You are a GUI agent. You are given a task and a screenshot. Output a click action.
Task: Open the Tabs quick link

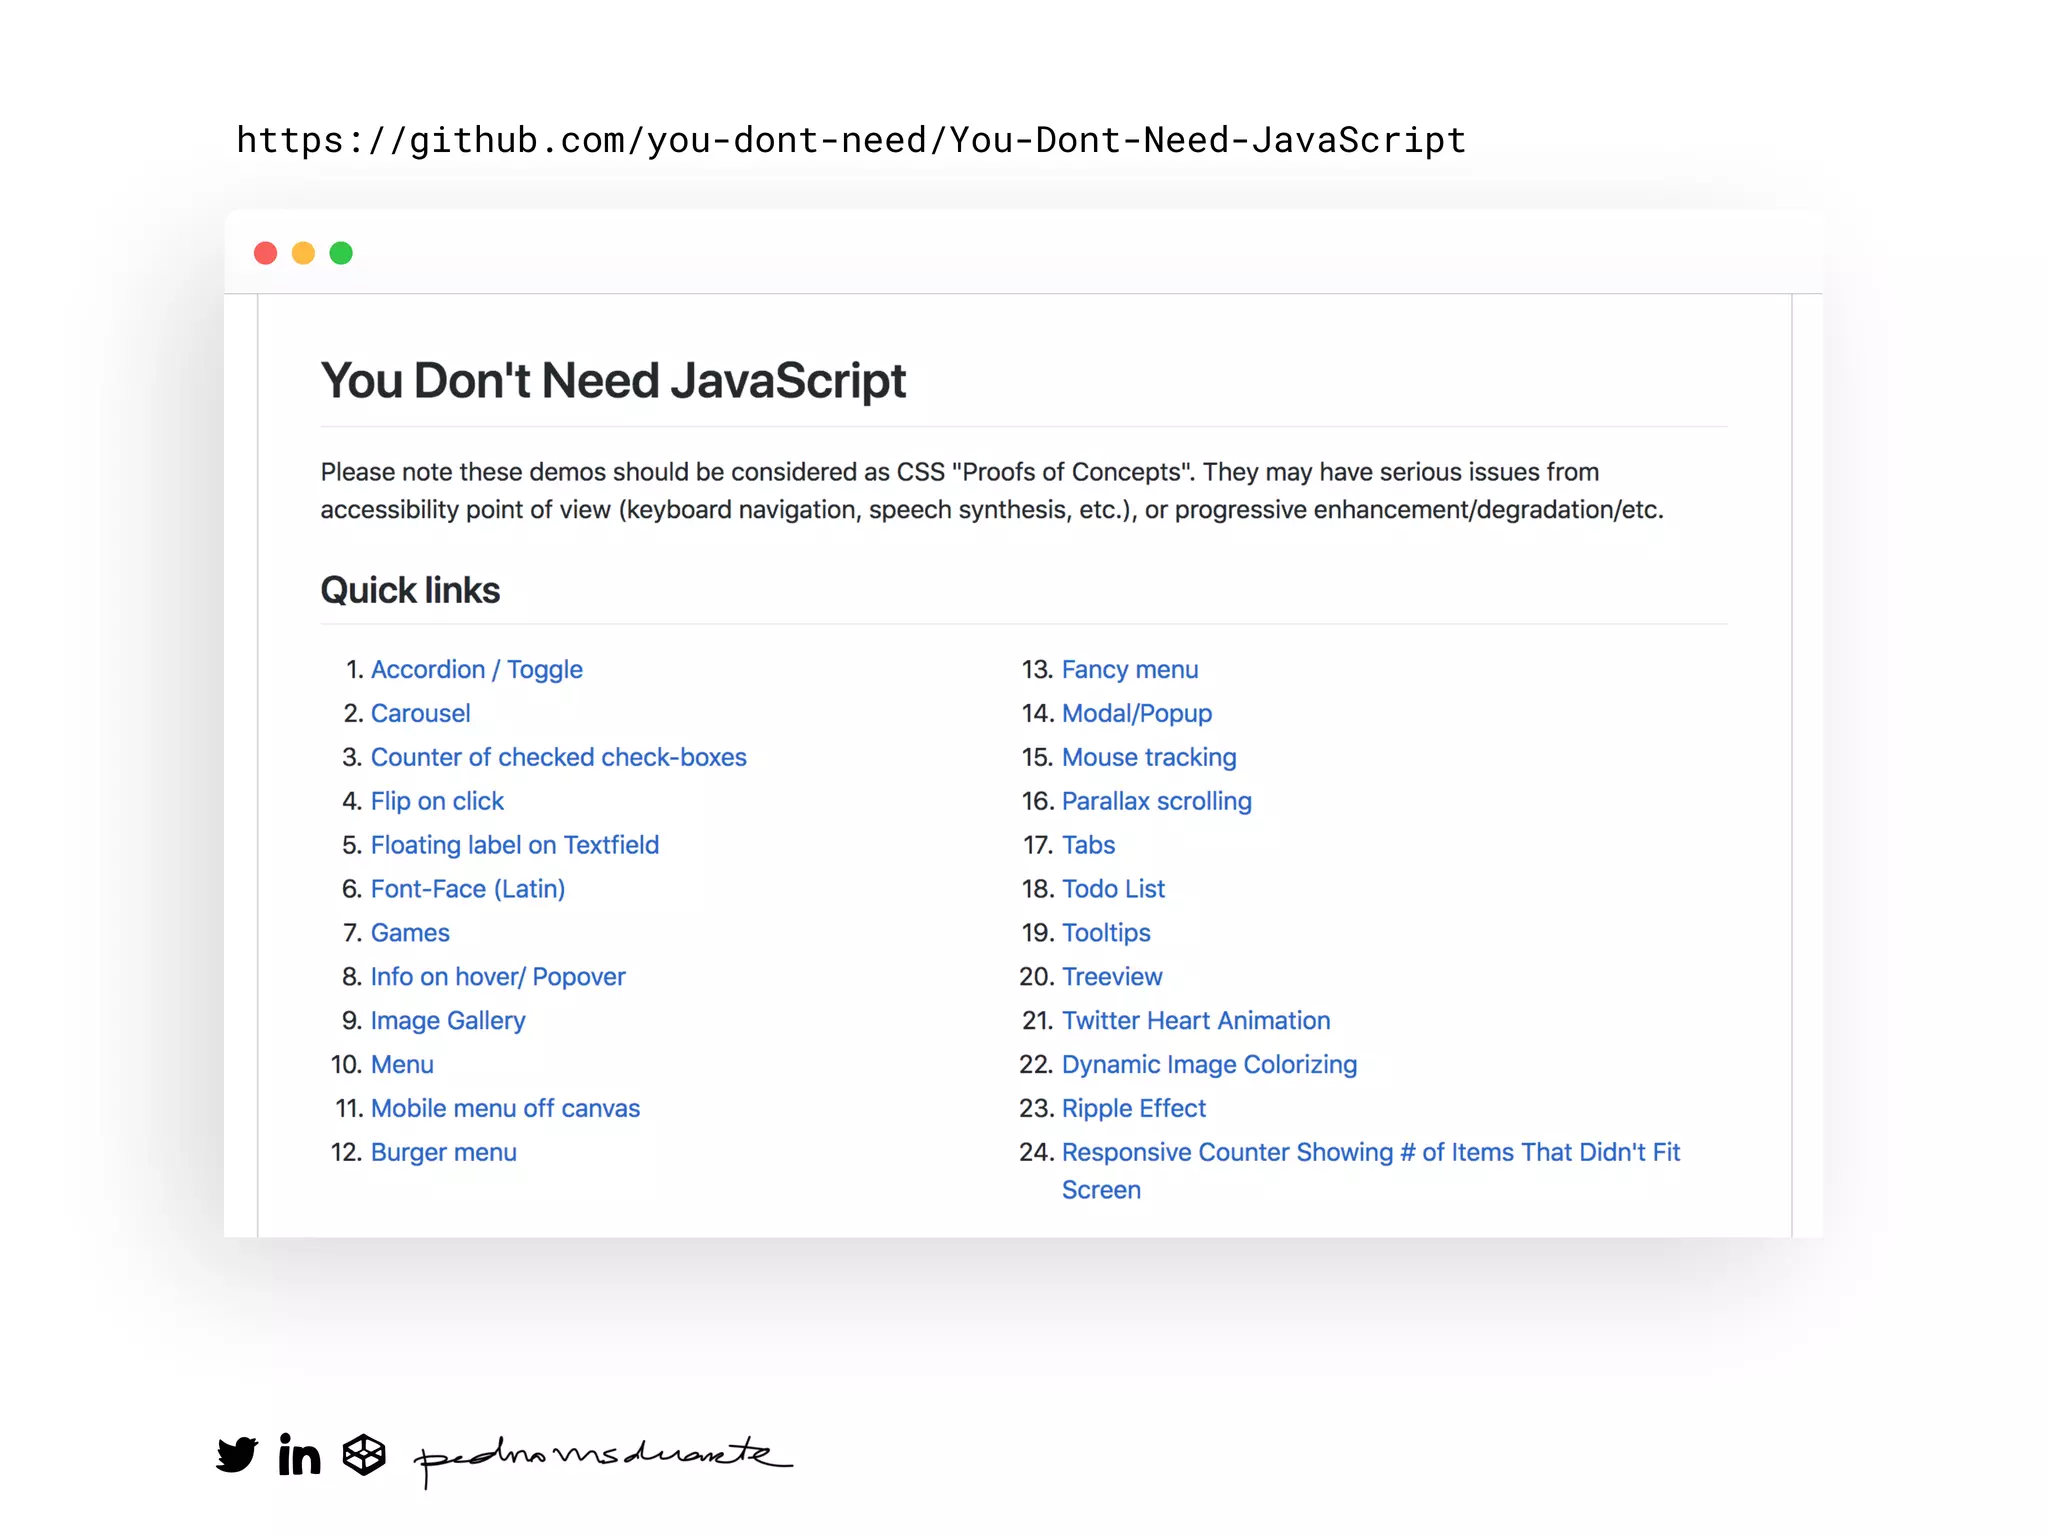pyautogui.click(x=1088, y=845)
